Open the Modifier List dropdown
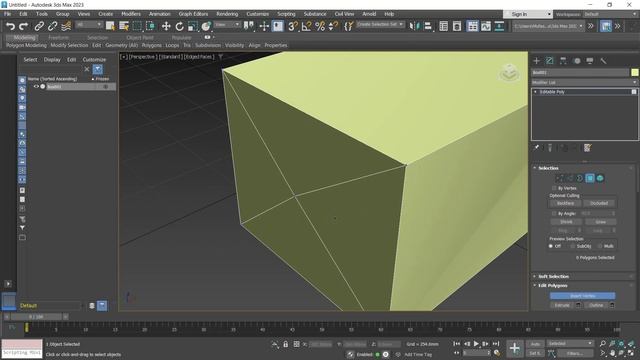Screen dimensions: 640x360 pos(584,82)
